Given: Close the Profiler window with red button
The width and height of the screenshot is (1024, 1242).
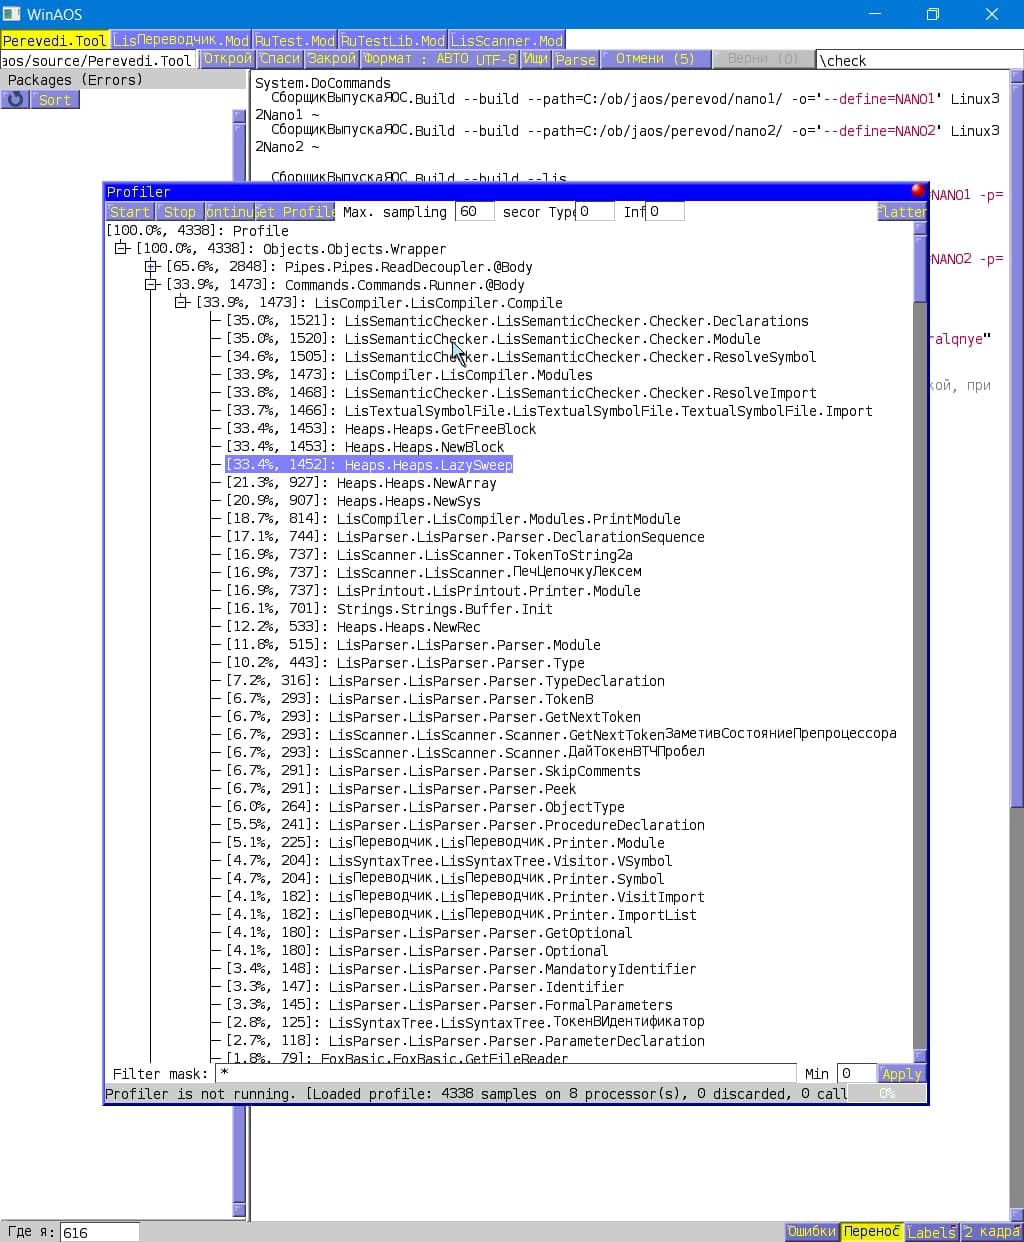Looking at the screenshot, I should (x=918, y=190).
